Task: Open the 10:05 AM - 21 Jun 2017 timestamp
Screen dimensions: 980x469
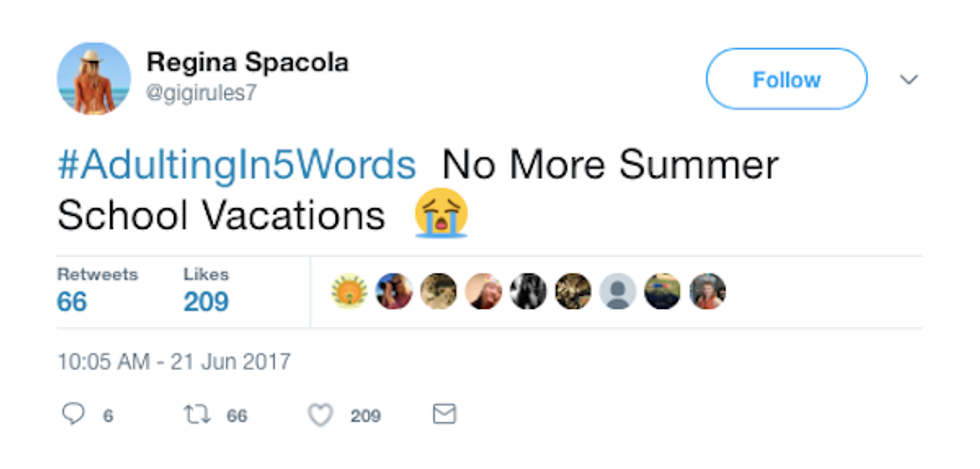Action: (x=174, y=362)
